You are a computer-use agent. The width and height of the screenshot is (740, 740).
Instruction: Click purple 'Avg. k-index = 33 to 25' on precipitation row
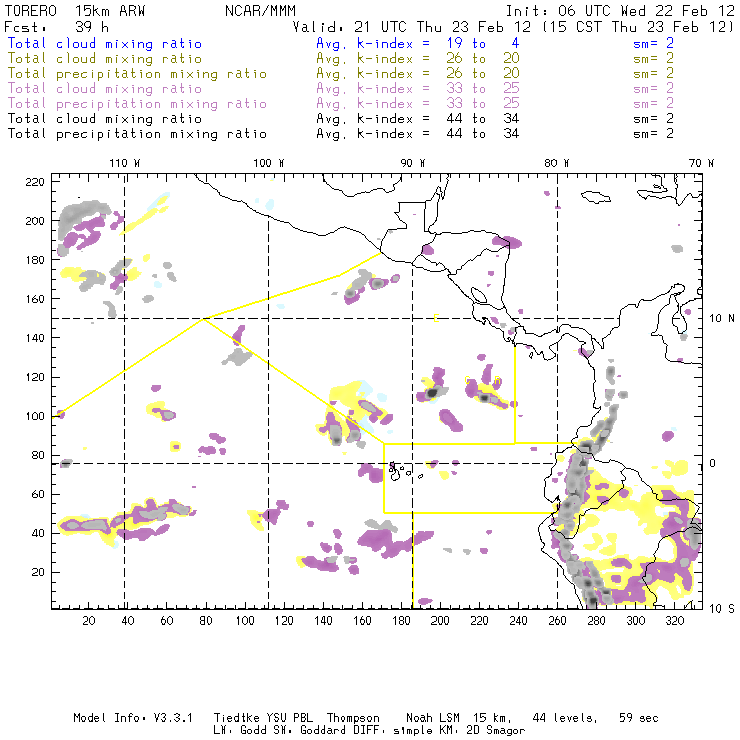(418, 104)
